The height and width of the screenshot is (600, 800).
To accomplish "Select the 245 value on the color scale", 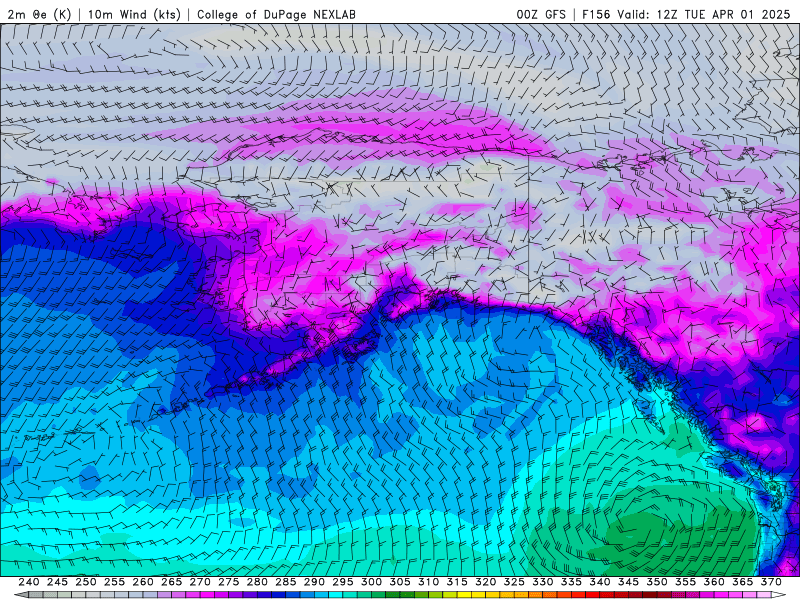I will tap(57, 582).
